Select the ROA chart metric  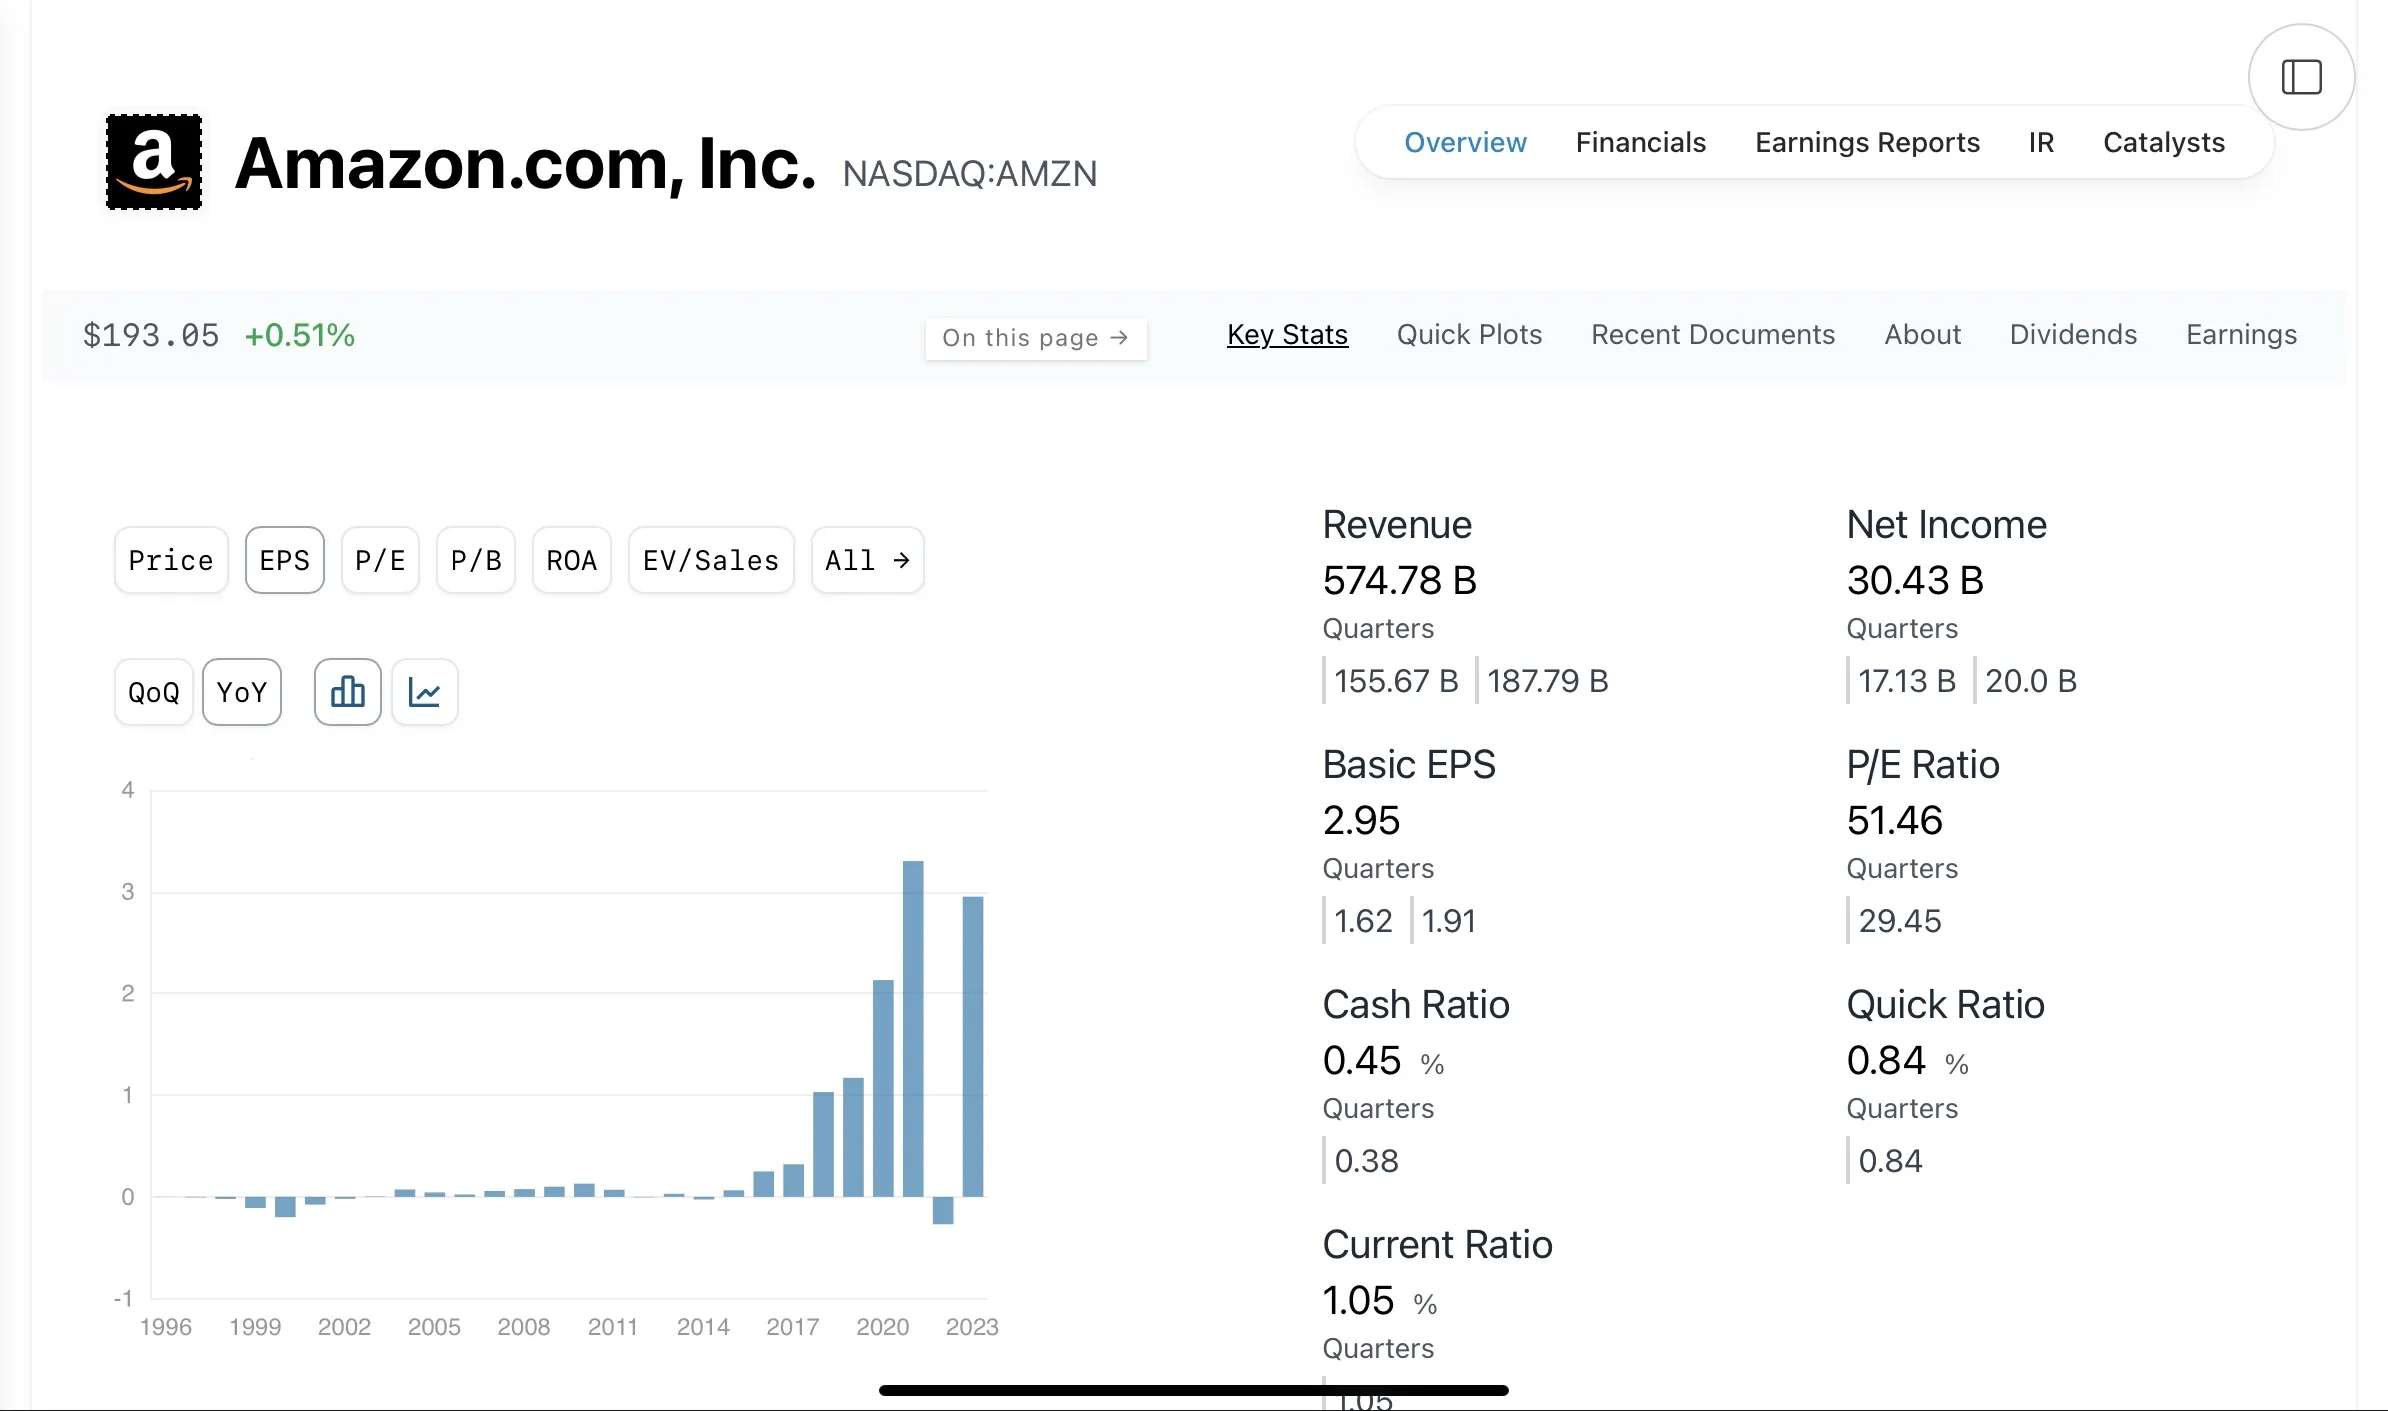[572, 560]
